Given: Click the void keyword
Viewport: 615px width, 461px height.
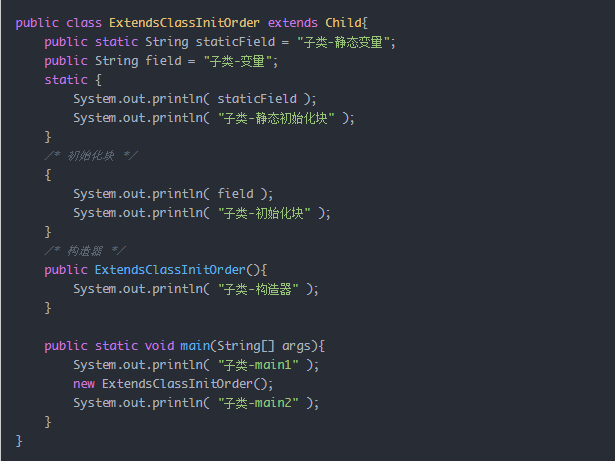Looking at the screenshot, I should [x=159, y=346].
